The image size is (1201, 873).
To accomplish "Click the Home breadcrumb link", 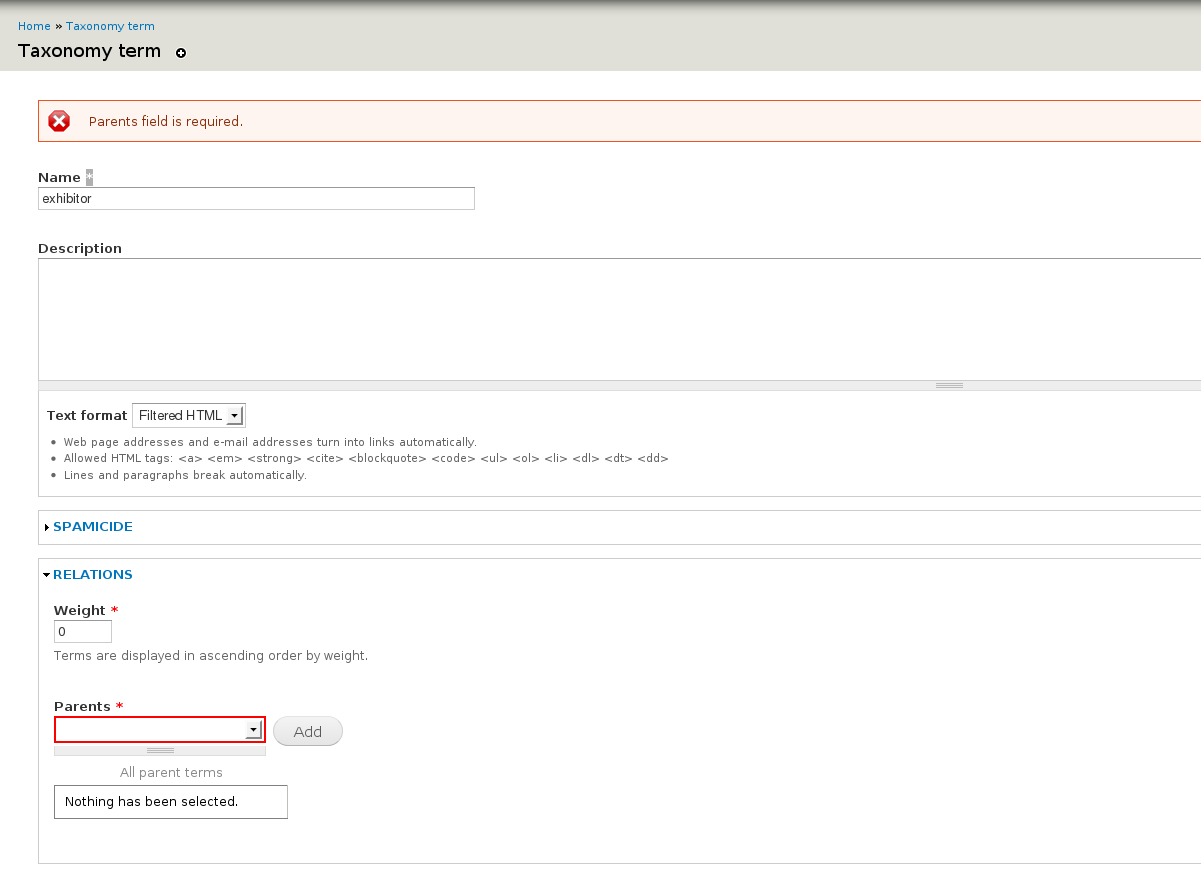I will pos(34,26).
